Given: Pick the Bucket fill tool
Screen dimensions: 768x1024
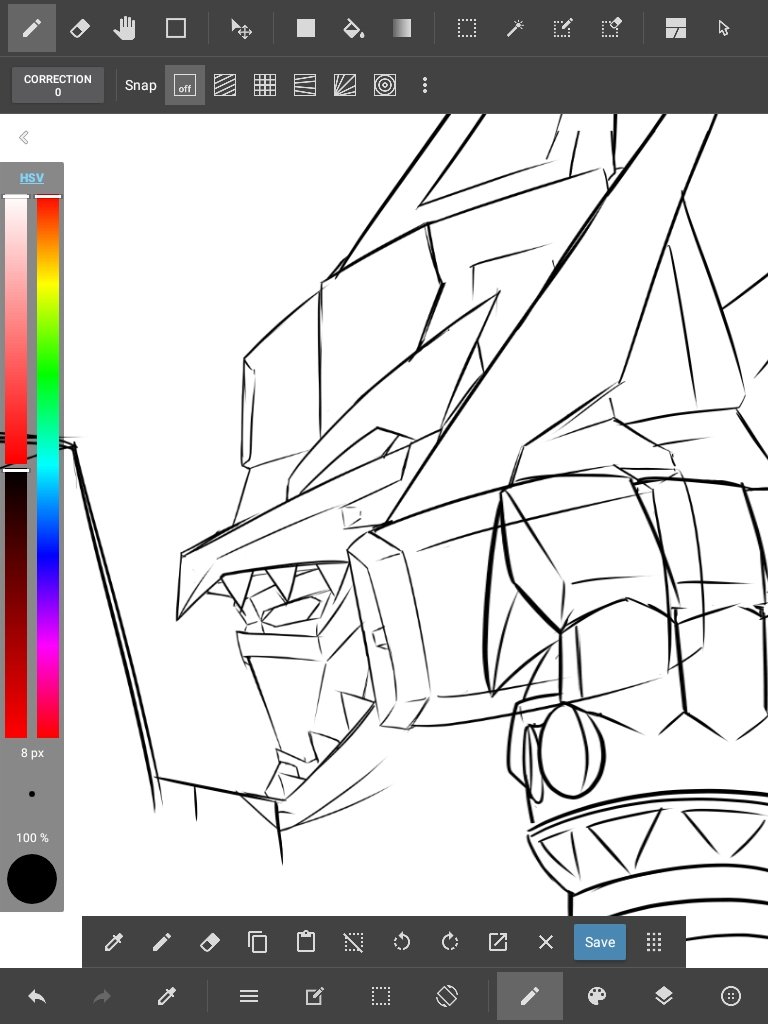Looking at the screenshot, I should pyautogui.click(x=353, y=28).
